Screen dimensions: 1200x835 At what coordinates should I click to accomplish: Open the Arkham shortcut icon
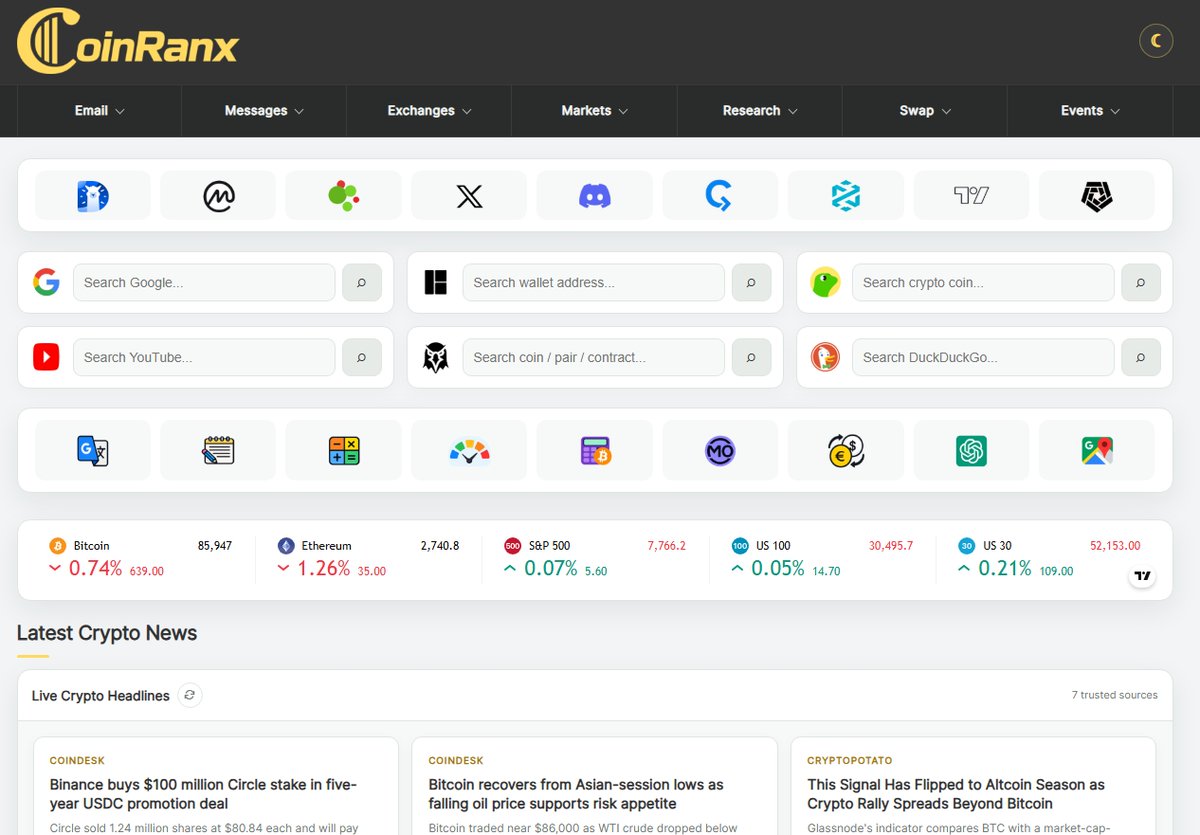tap(1097, 195)
